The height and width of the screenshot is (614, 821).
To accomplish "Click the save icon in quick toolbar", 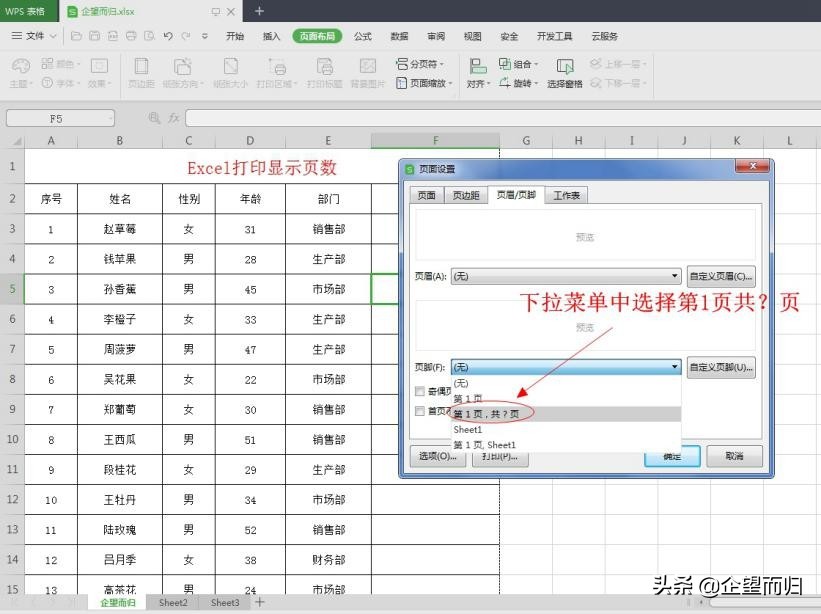I will 94,36.
